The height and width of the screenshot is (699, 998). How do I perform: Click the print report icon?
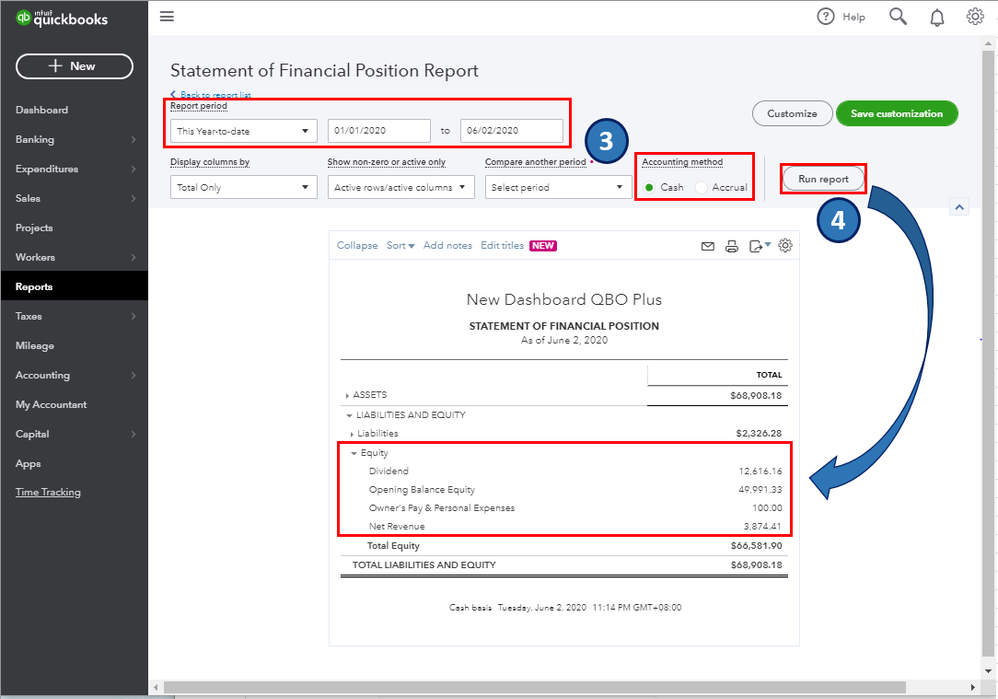point(731,246)
